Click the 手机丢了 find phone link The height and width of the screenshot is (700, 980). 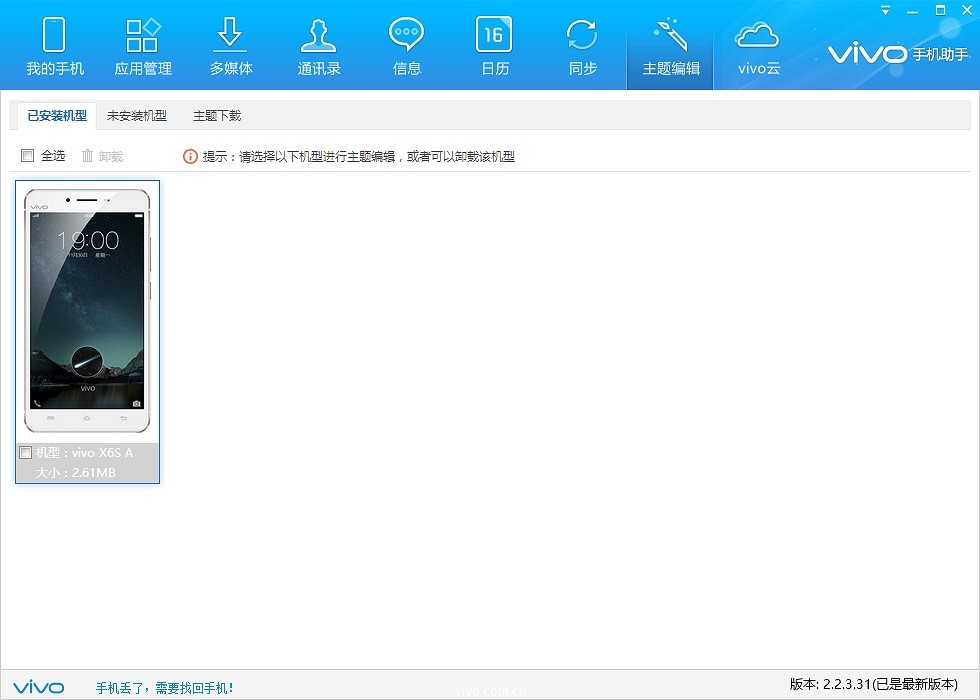coord(164,688)
